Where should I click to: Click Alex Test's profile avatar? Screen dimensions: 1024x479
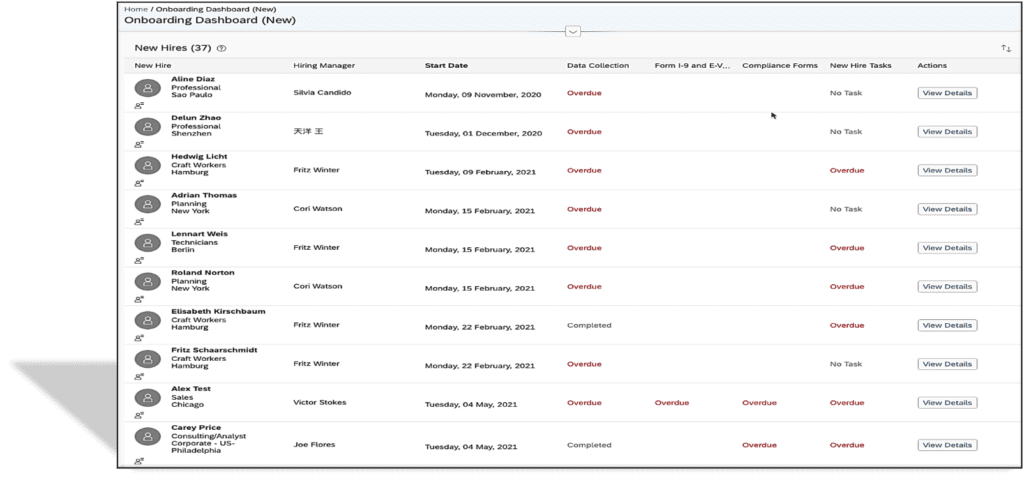point(148,397)
